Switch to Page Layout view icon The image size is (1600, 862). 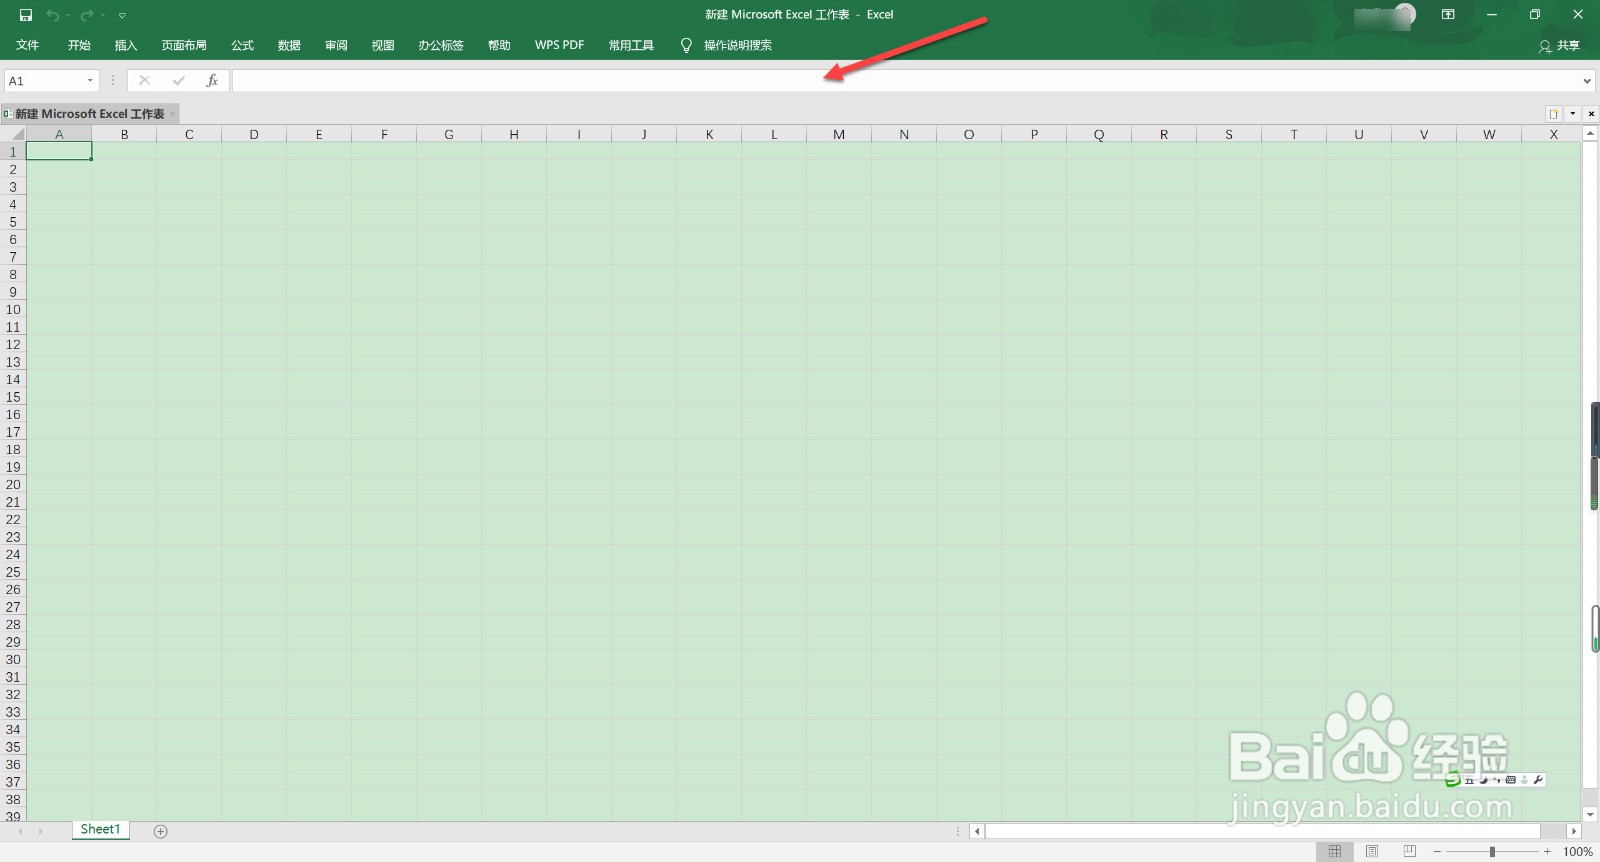click(x=1372, y=851)
